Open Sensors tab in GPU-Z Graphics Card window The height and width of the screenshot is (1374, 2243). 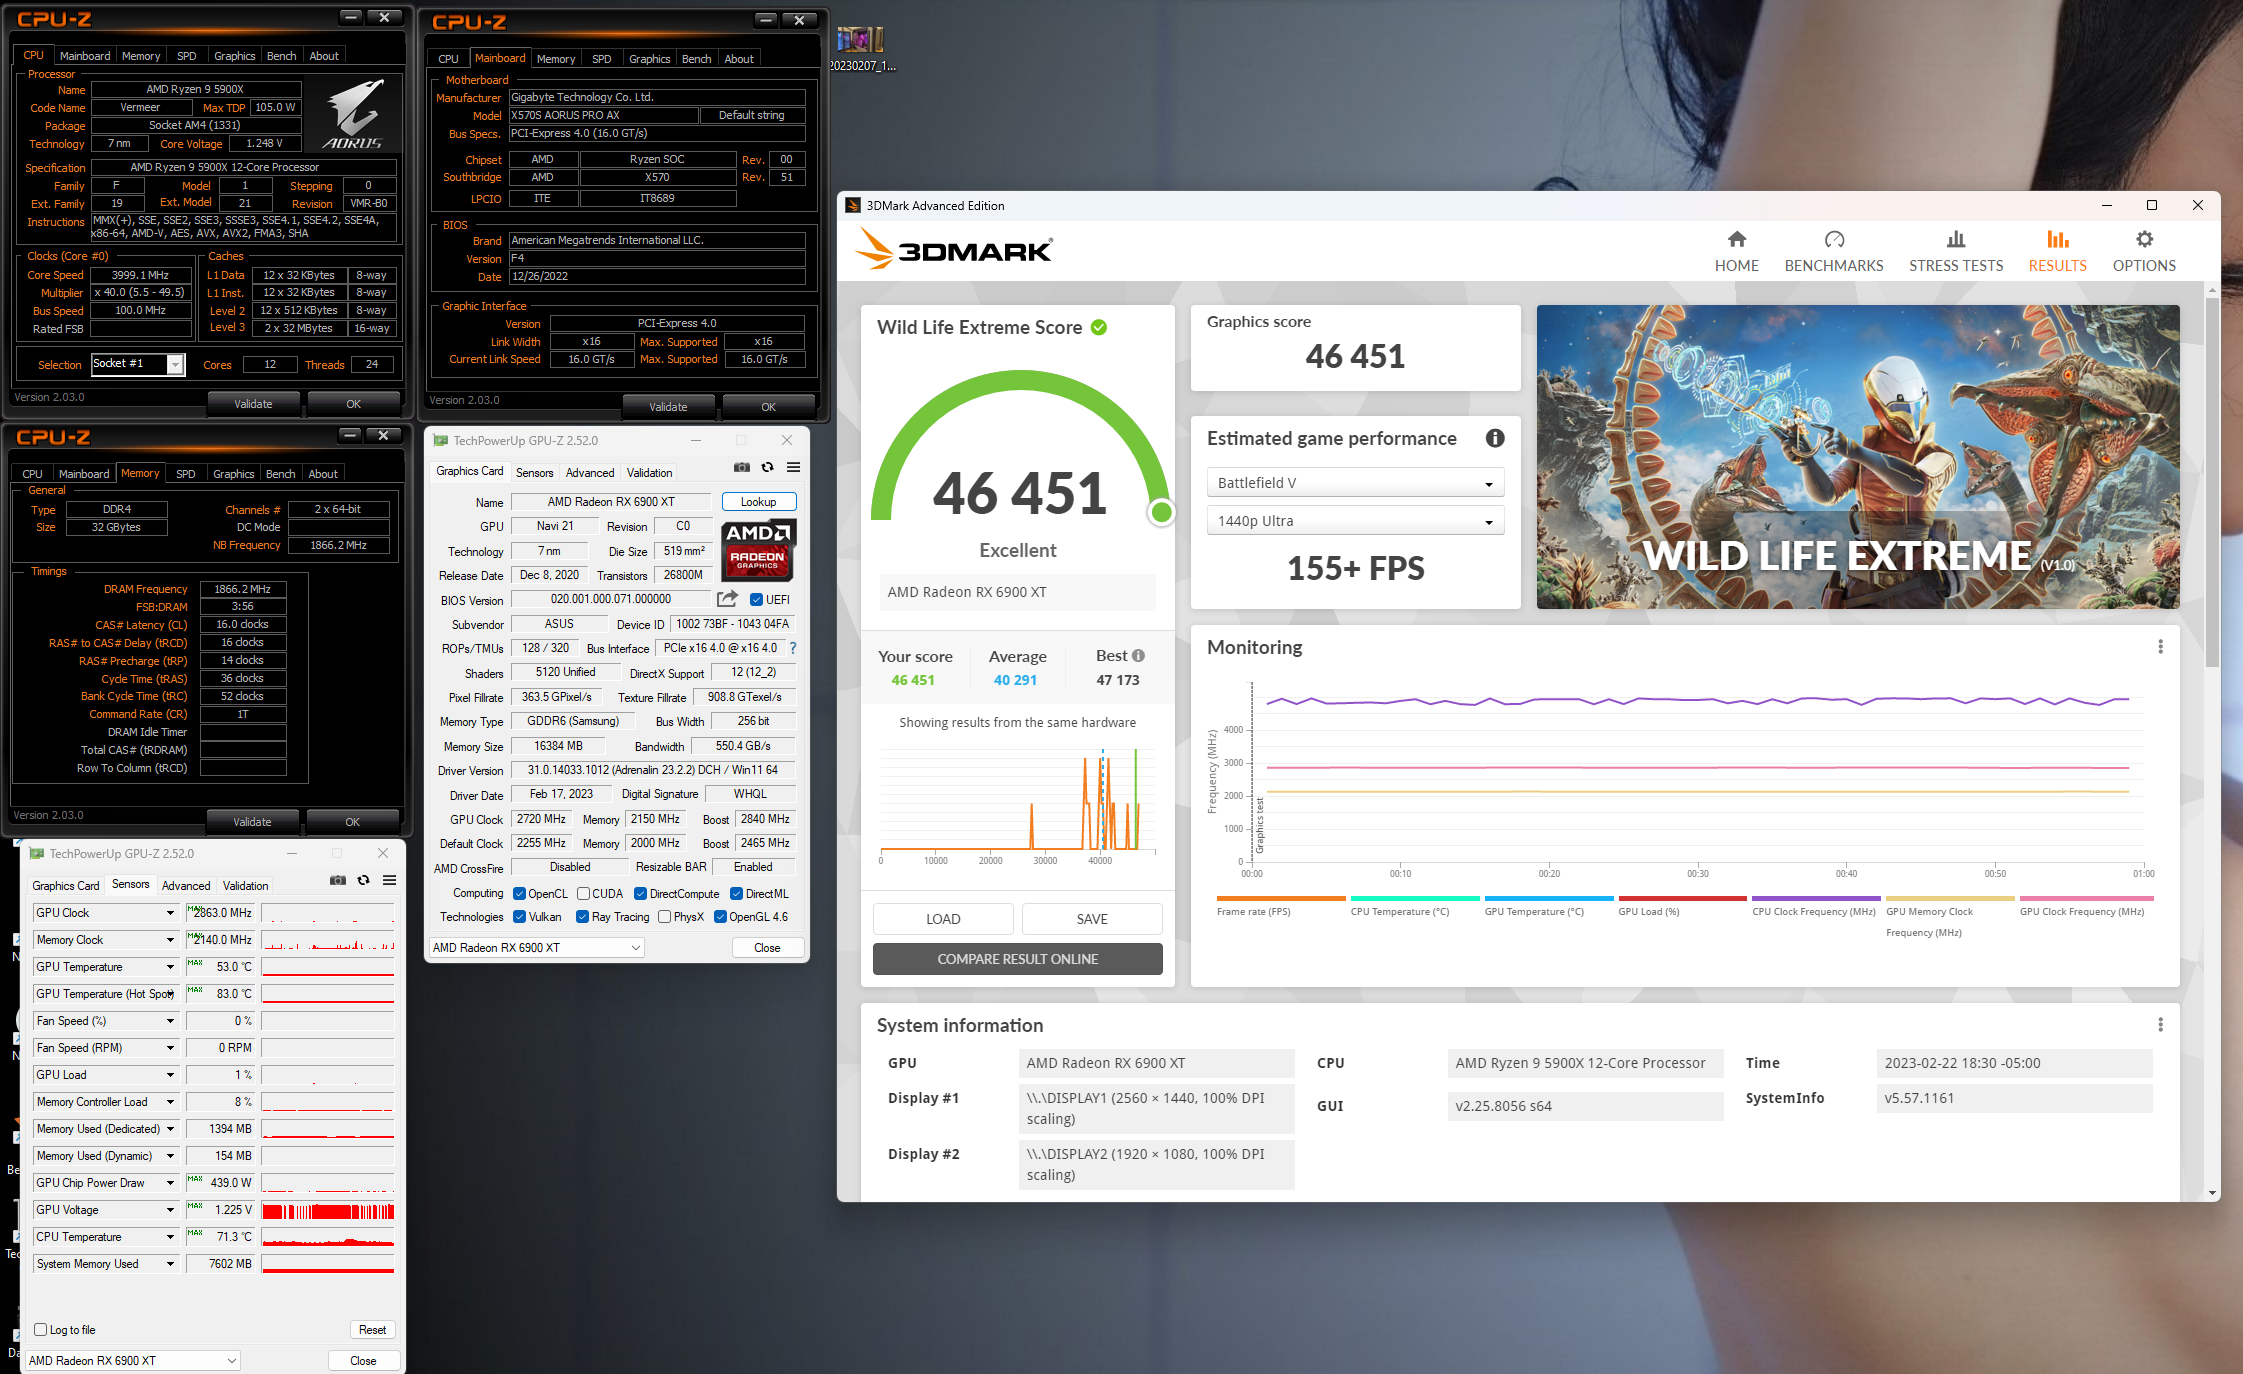point(534,473)
